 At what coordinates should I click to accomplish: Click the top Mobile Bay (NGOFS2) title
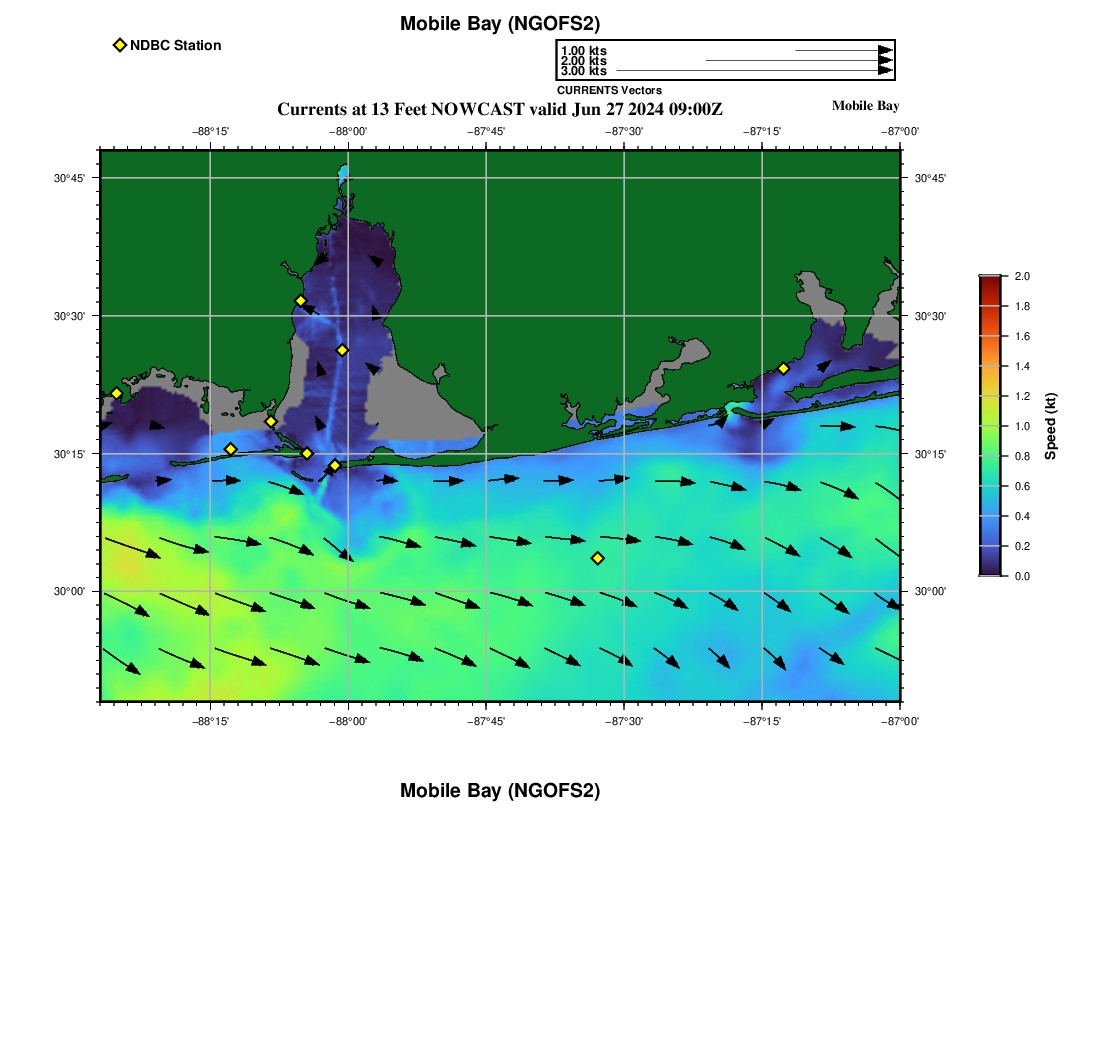tap(499, 23)
